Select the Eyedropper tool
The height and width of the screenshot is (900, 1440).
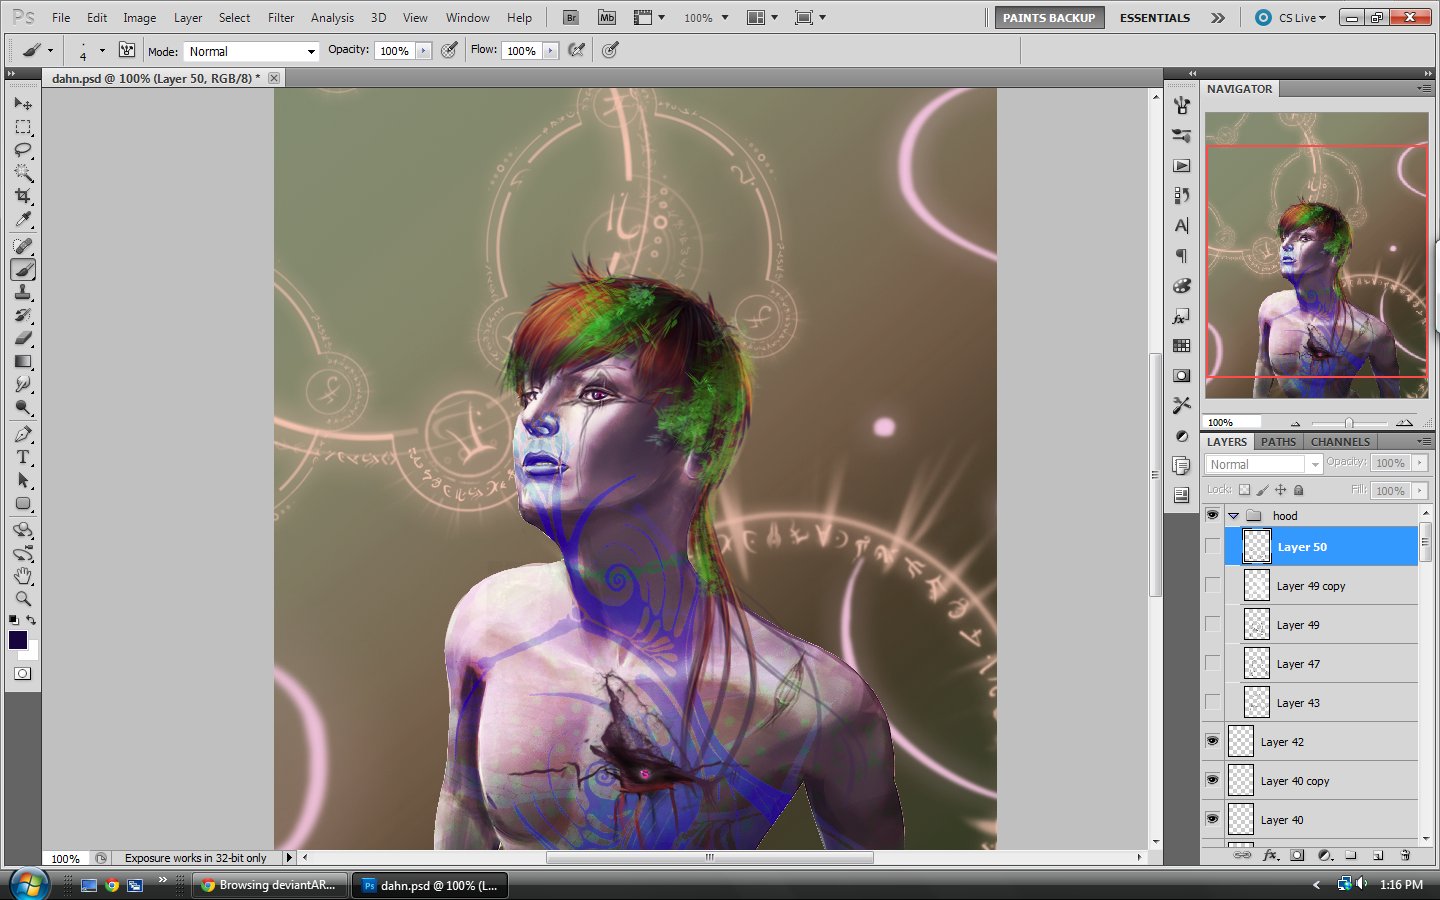[23, 219]
